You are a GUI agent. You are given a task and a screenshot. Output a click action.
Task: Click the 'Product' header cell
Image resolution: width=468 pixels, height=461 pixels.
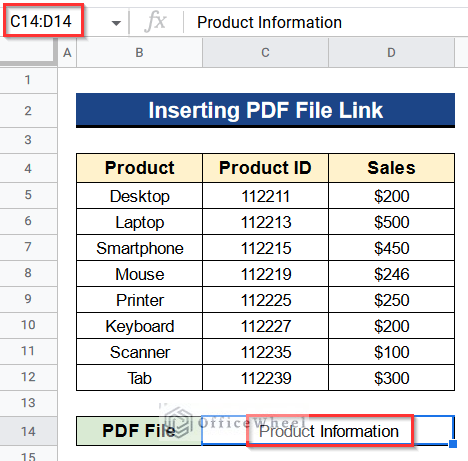(139, 168)
